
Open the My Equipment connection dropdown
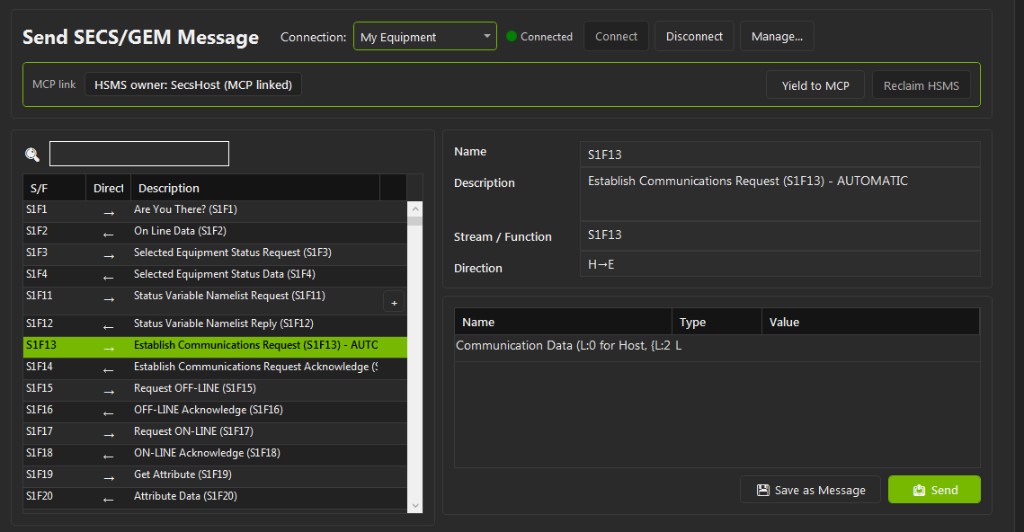[x=424, y=37]
